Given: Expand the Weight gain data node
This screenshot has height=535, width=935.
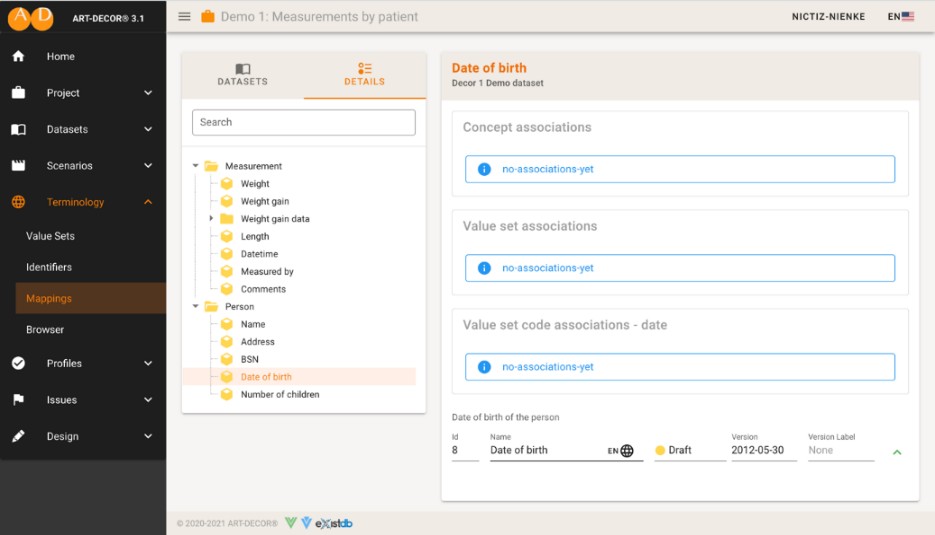Looking at the screenshot, I should [x=211, y=219].
